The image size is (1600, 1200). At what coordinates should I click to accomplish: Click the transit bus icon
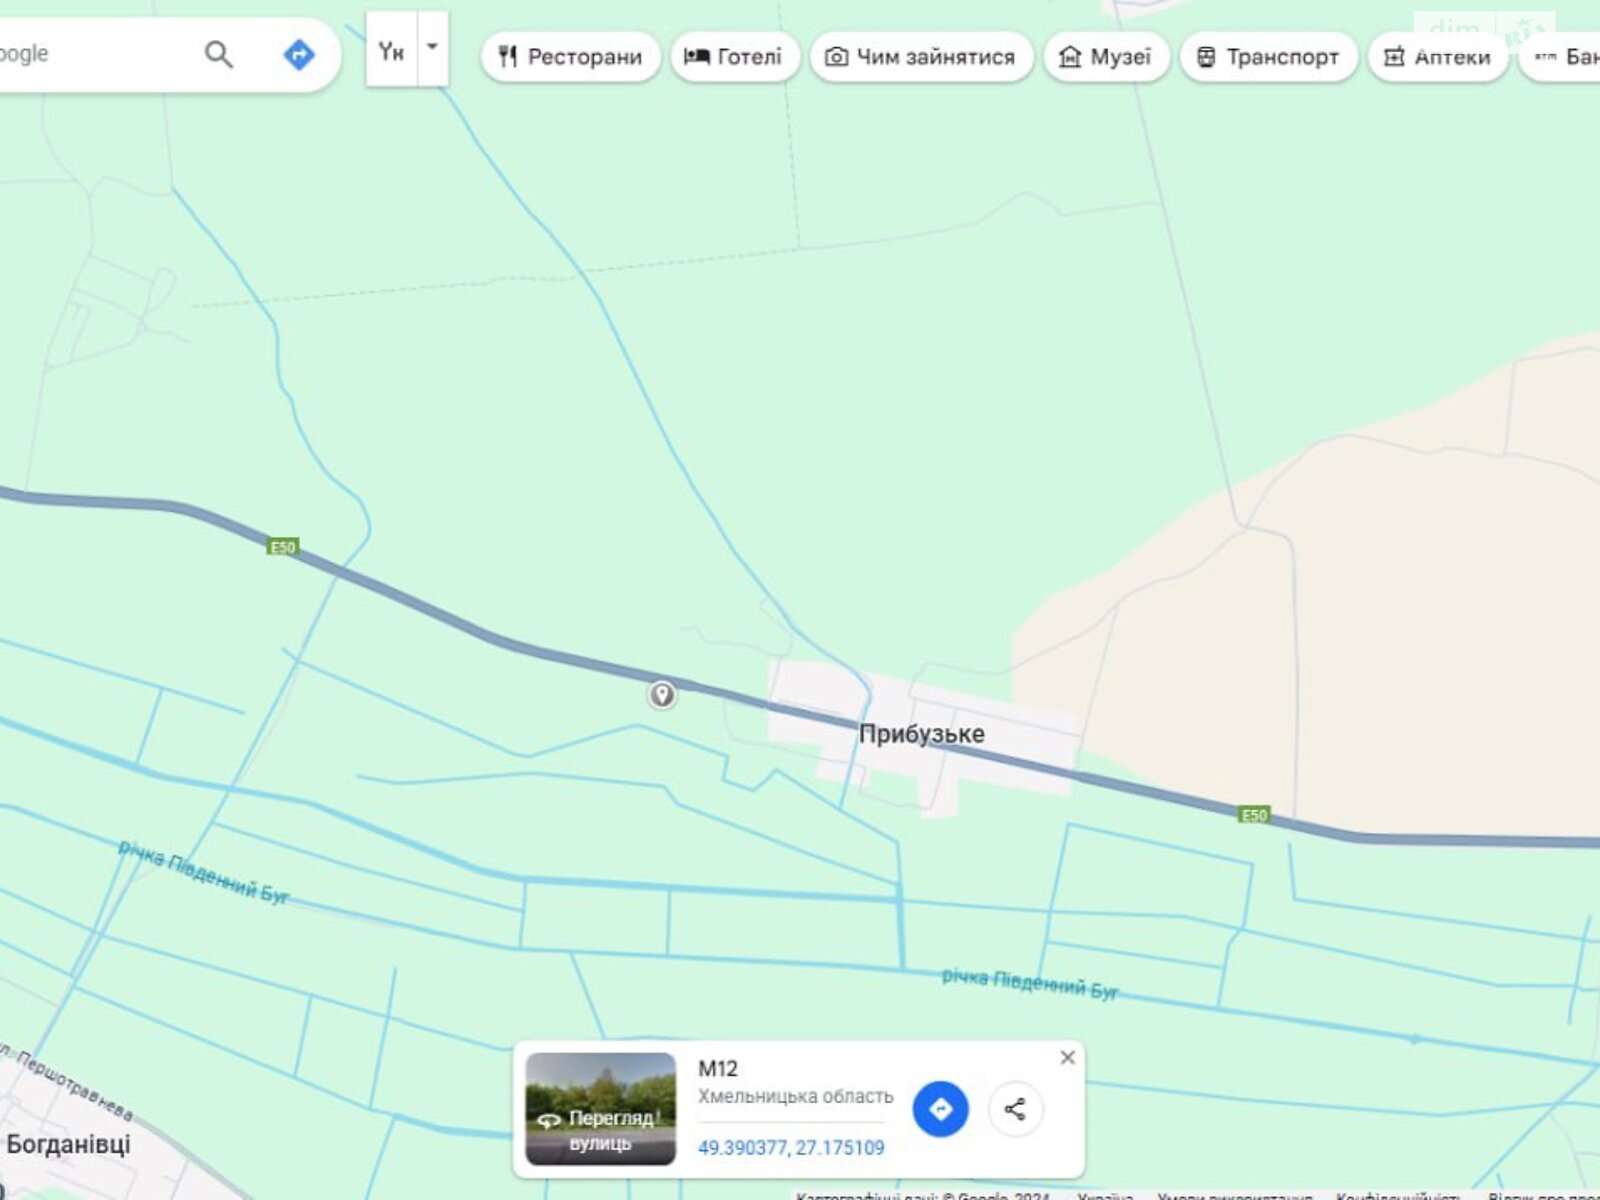click(1206, 57)
